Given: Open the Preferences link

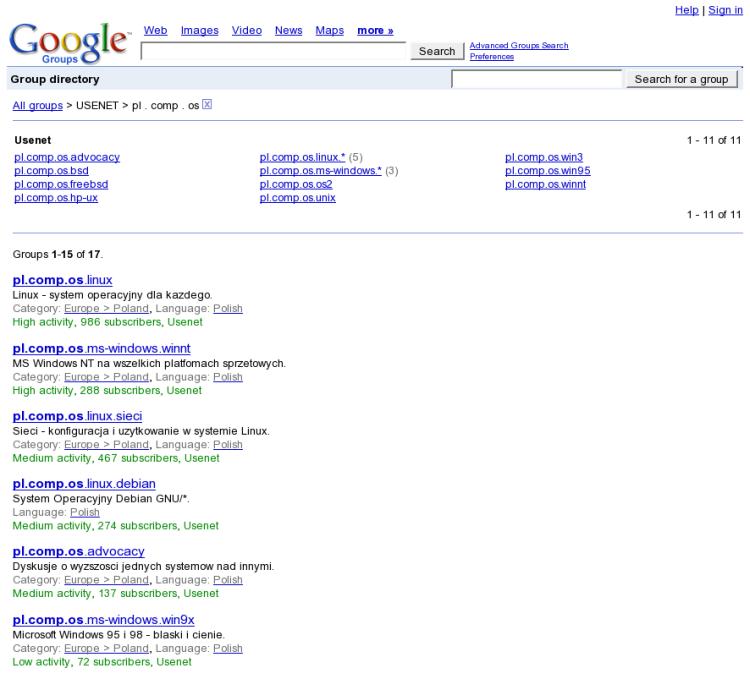Looking at the screenshot, I should [492, 56].
